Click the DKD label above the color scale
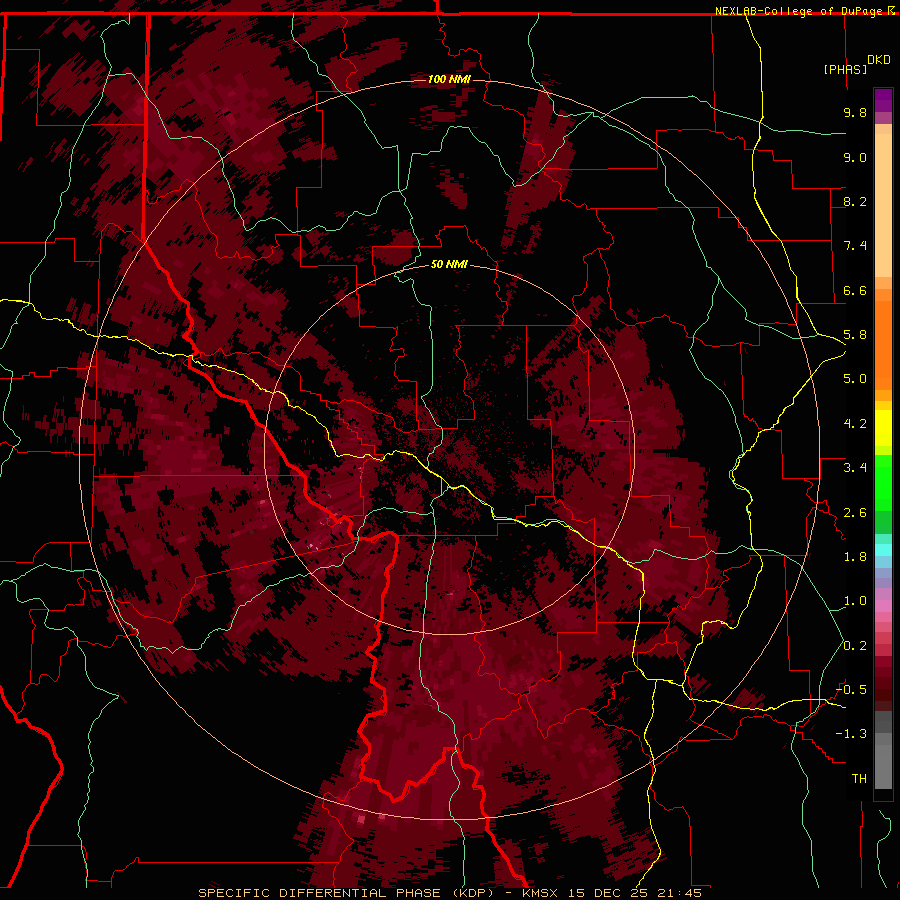The height and width of the screenshot is (900, 900). (x=879, y=59)
